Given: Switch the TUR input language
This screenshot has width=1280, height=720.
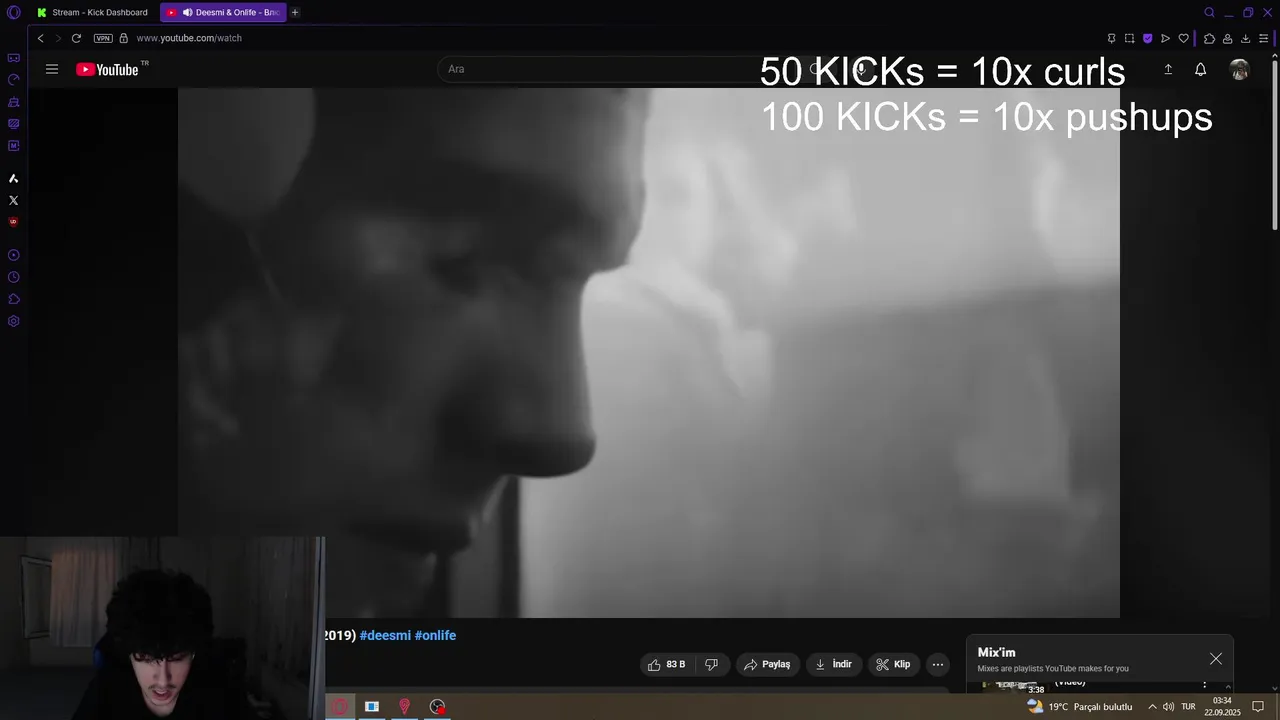Looking at the screenshot, I should pyautogui.click(x=1189, y=706).
